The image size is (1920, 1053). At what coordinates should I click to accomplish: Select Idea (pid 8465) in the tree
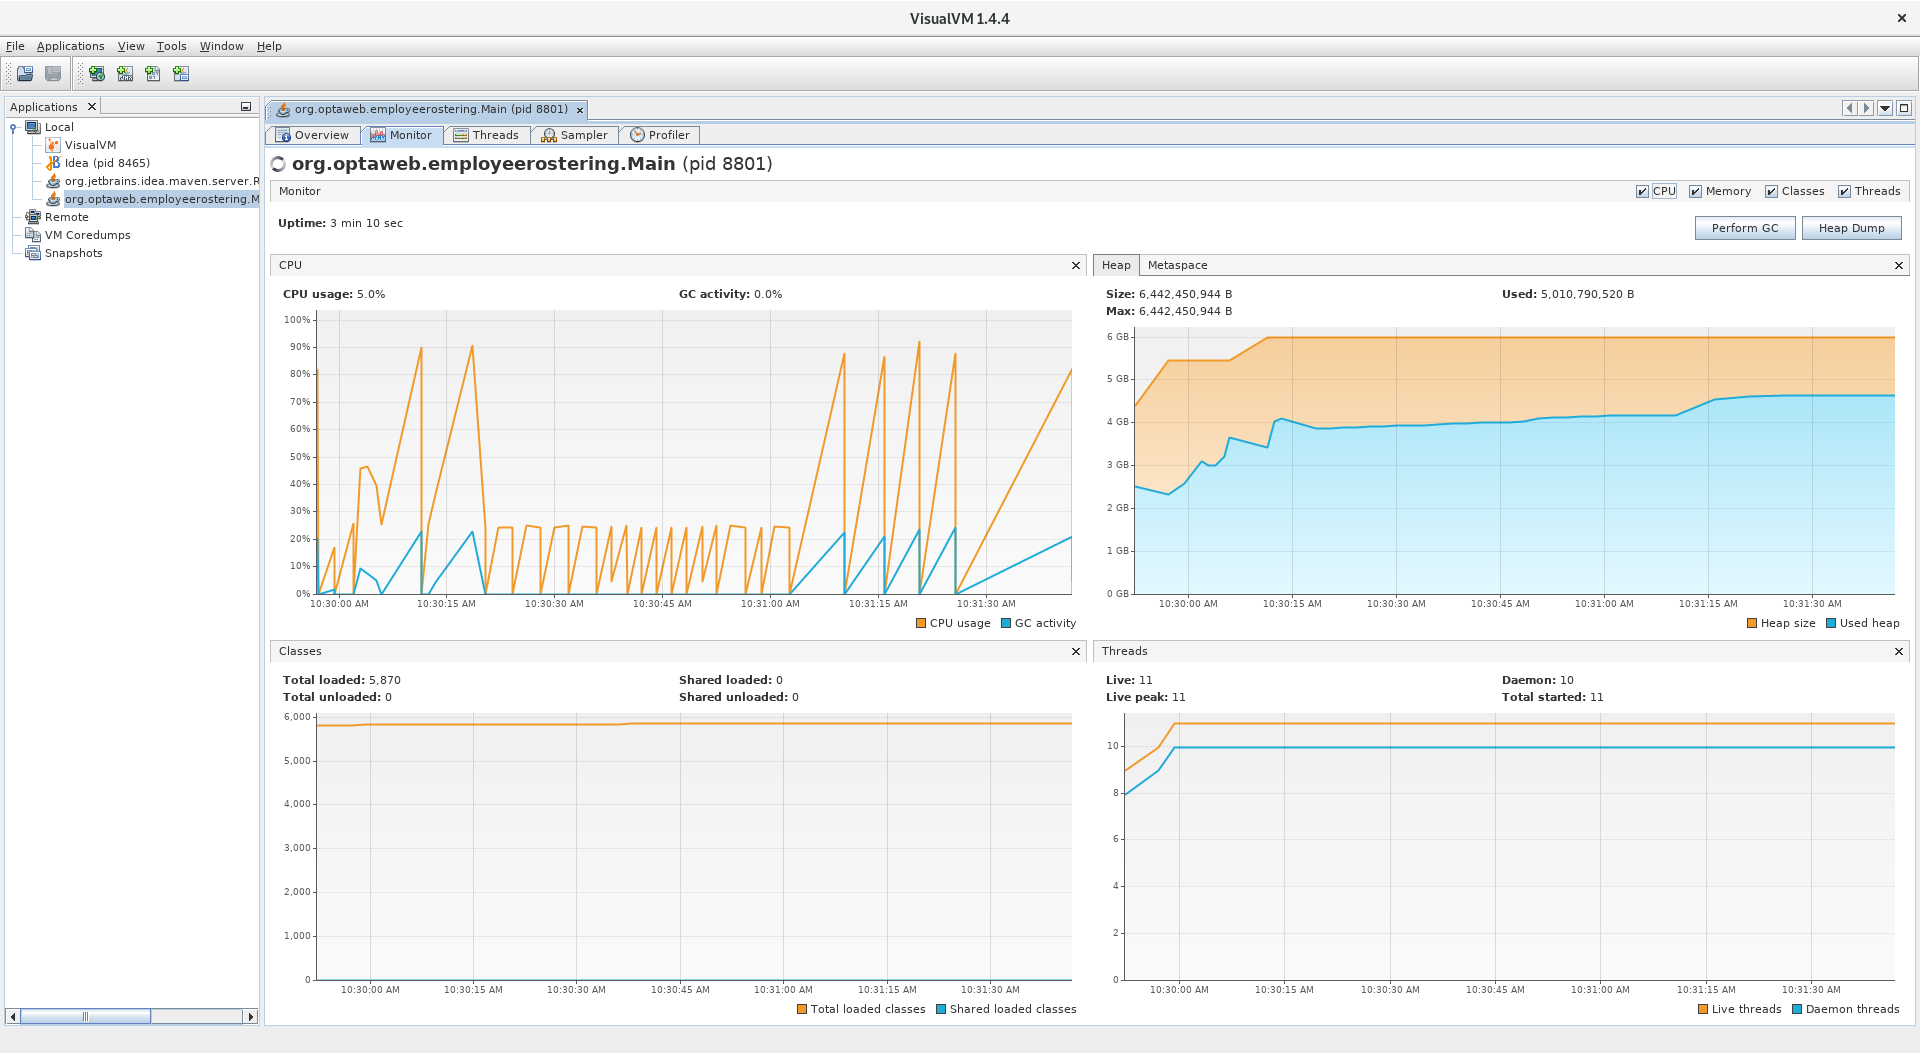[x=106, y=163]
